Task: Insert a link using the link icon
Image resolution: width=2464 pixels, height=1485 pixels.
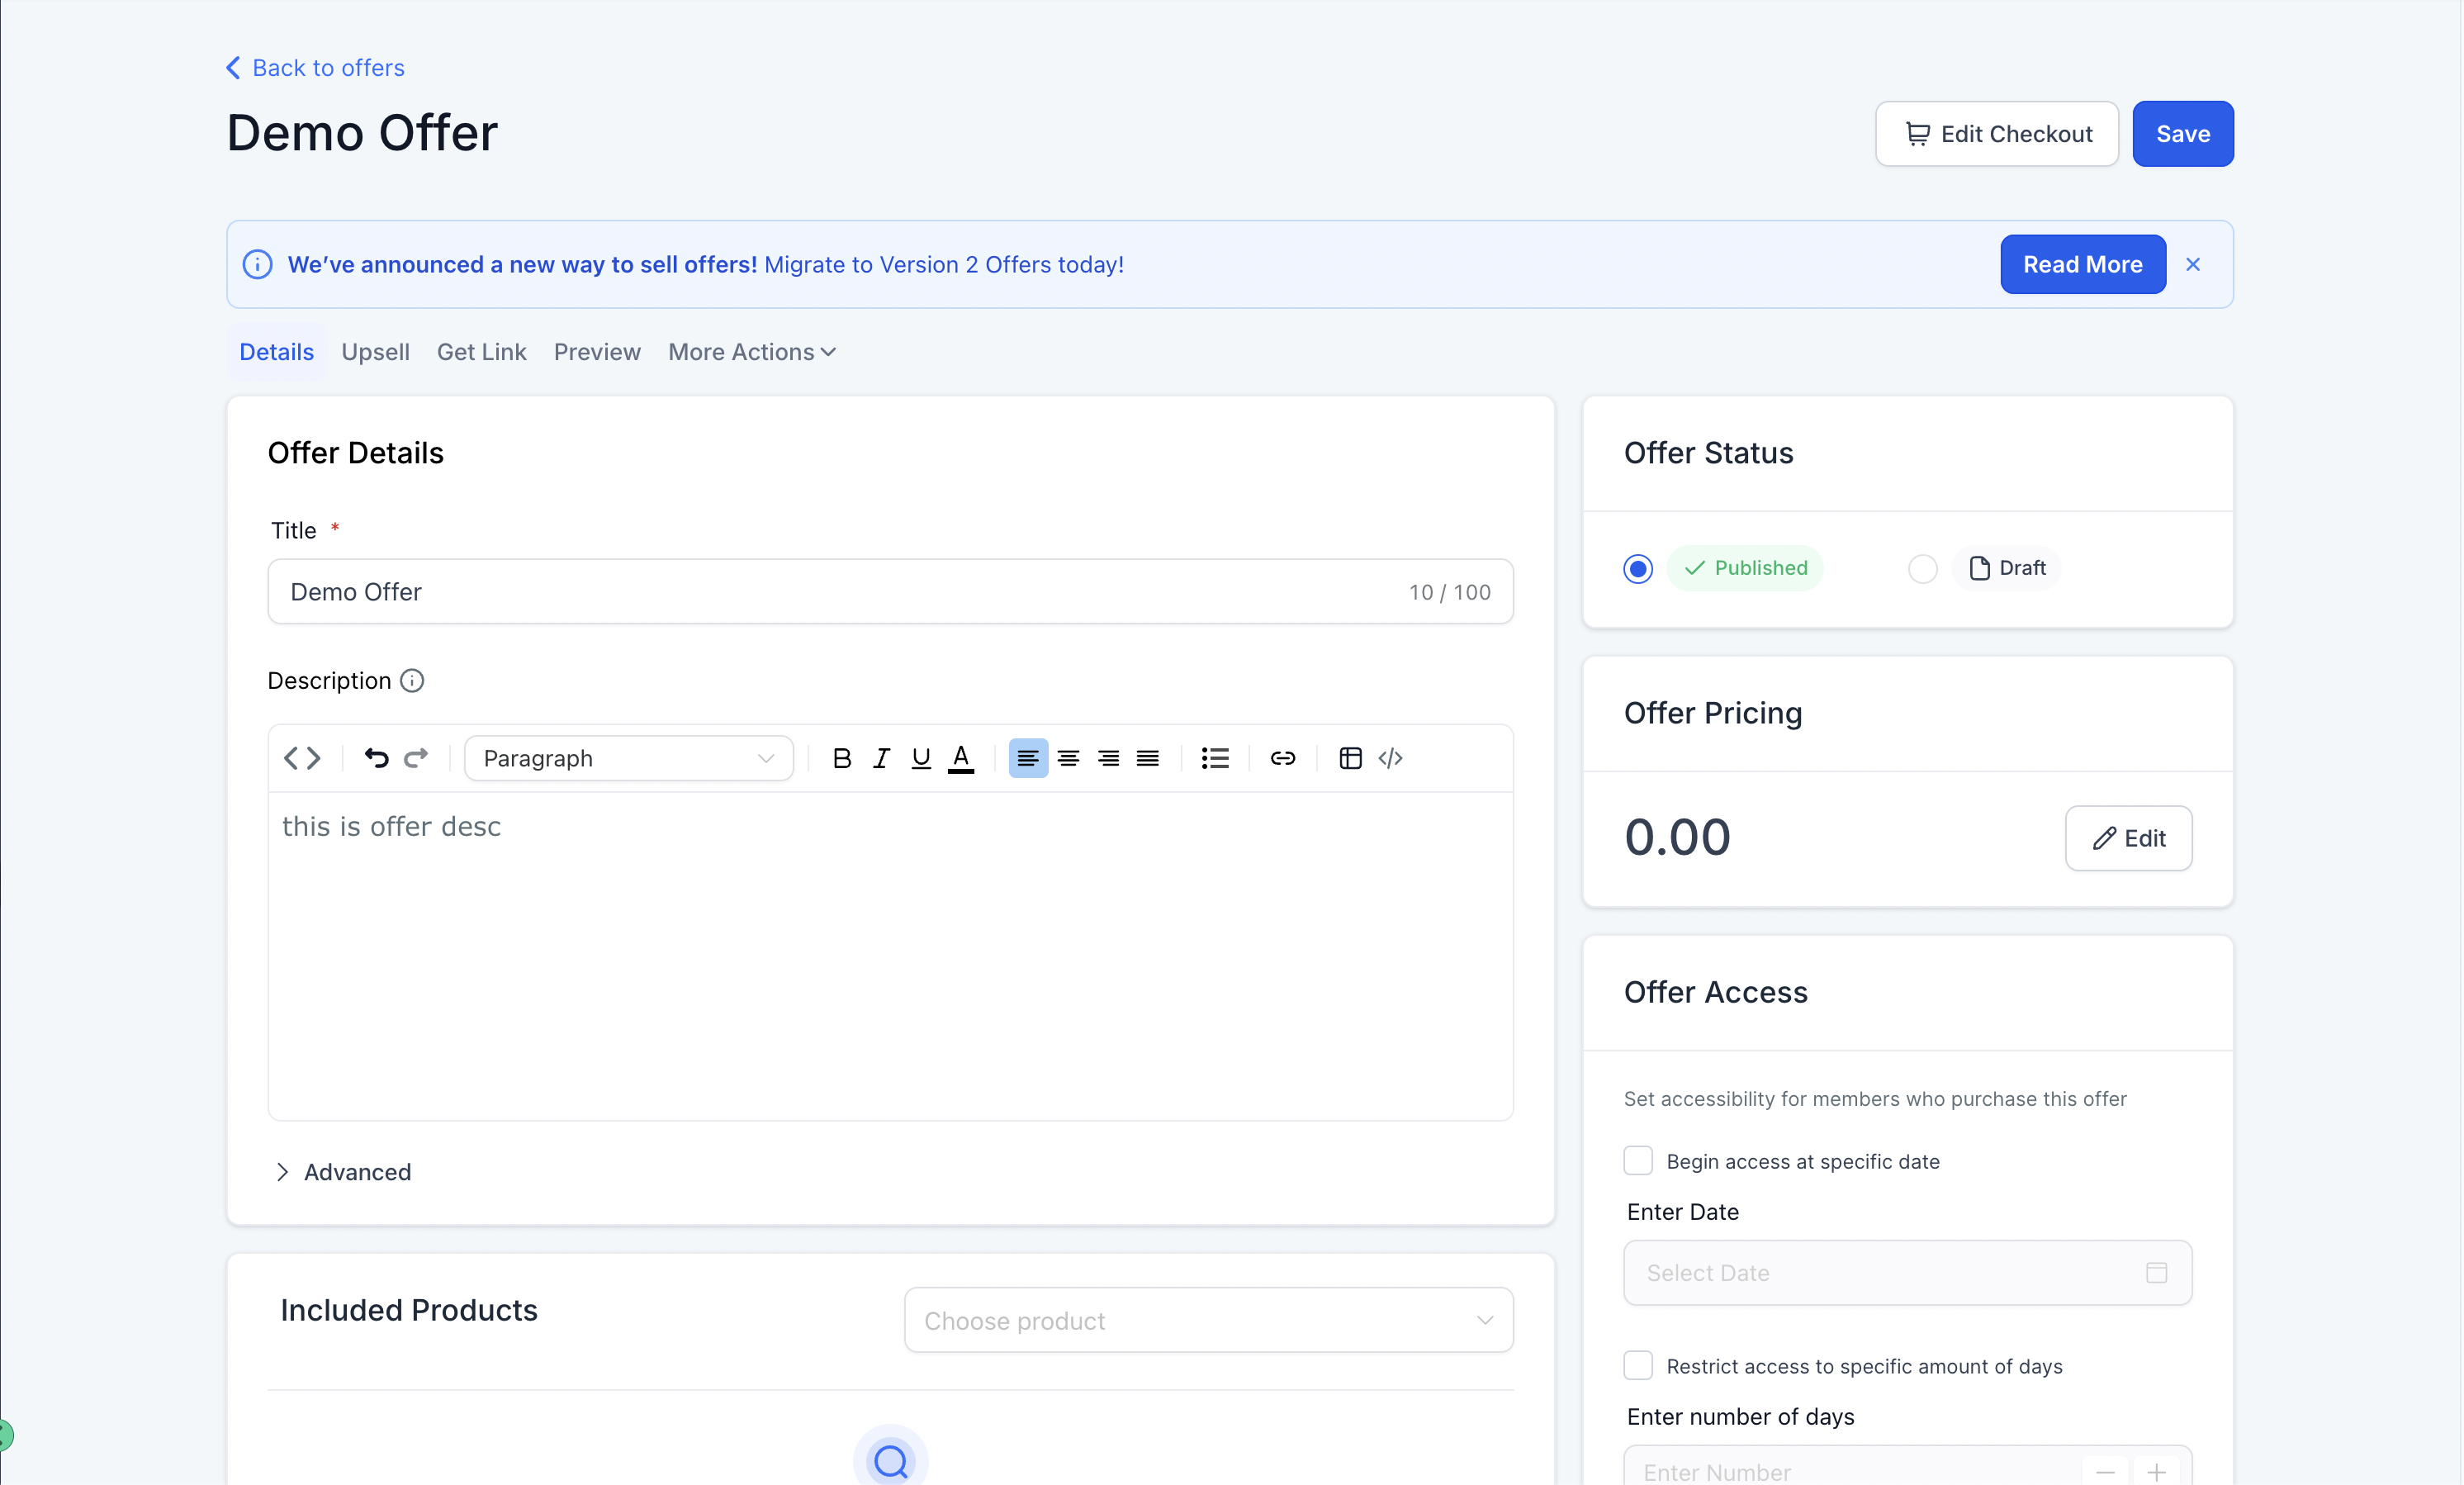Action: [x=1283, y=758]
